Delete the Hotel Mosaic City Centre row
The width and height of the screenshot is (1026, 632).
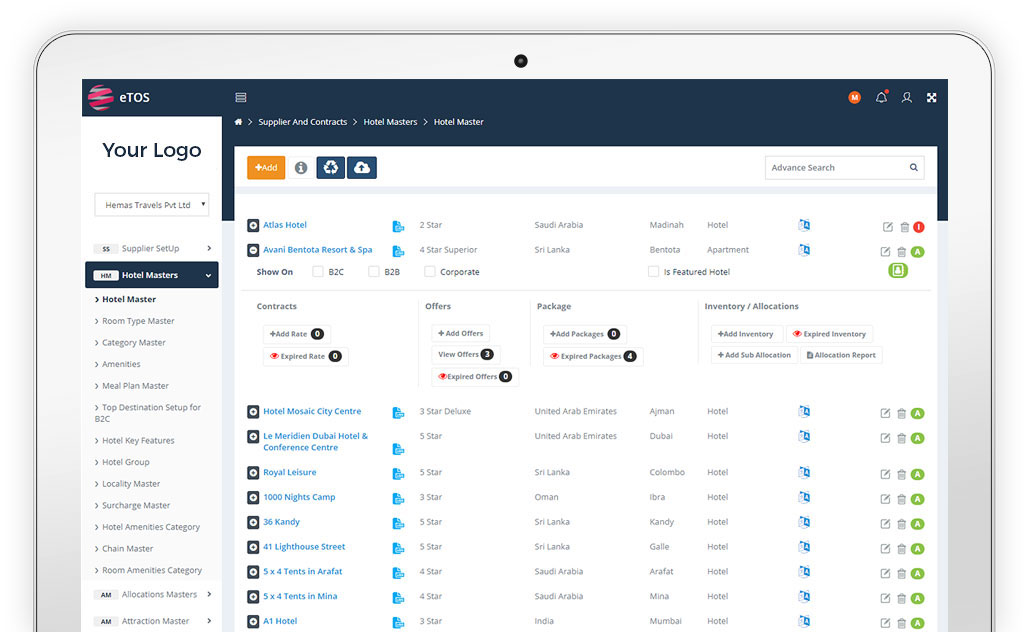point(901,413)
